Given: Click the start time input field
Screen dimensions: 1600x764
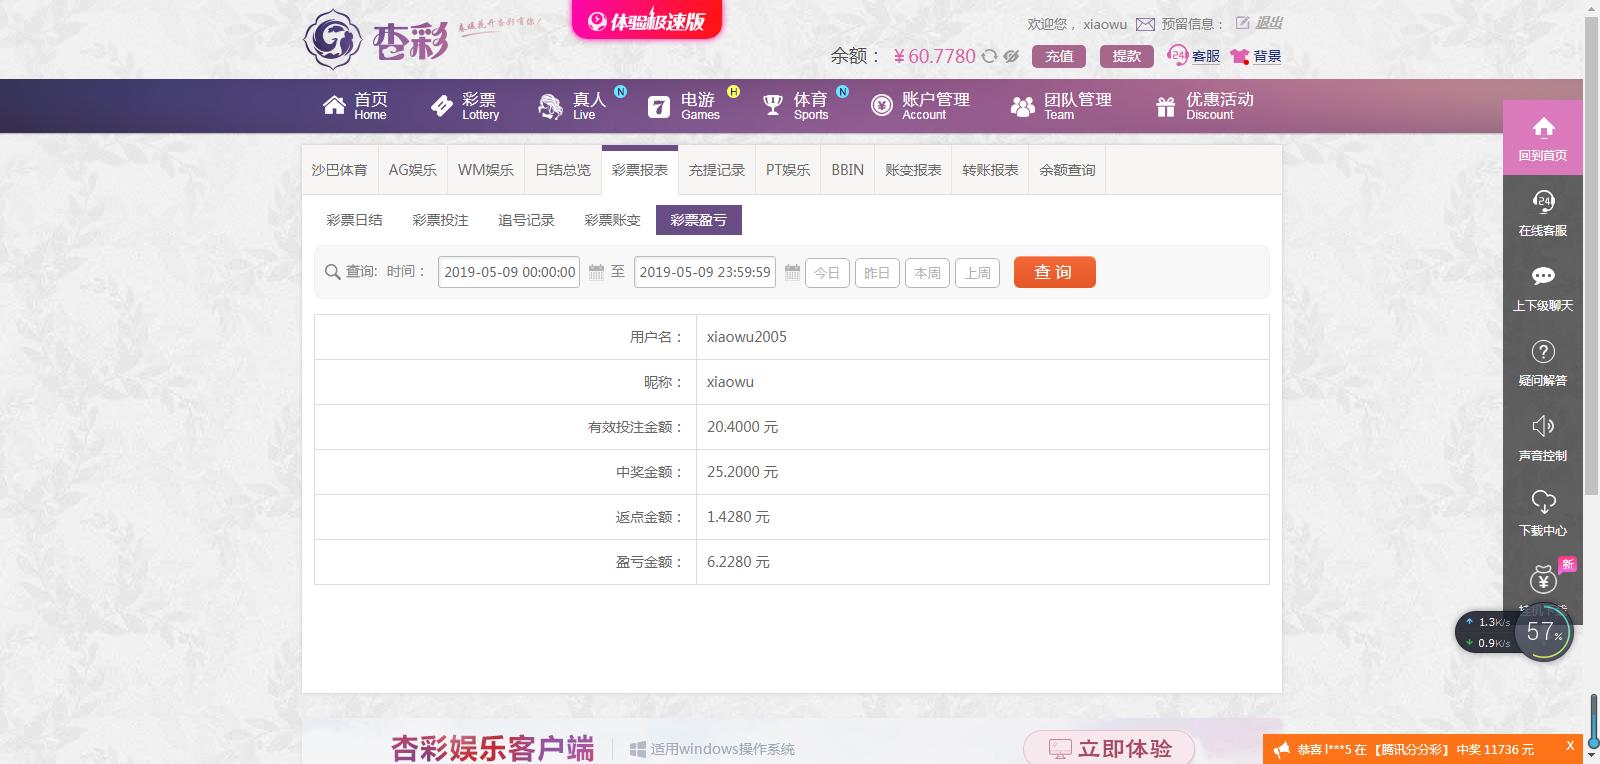Looking at the screenshot, I should [509, 272].
